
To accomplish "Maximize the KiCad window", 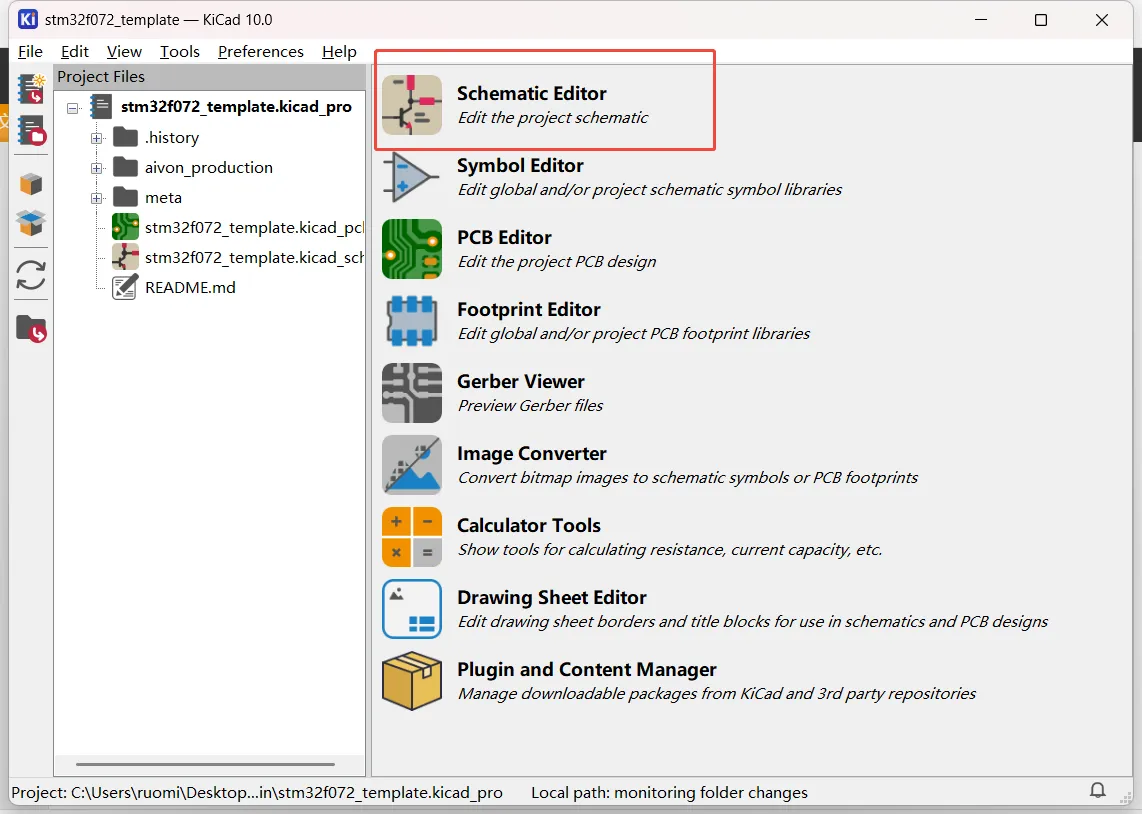I will pyautogui.click(x=1041, y=20).
